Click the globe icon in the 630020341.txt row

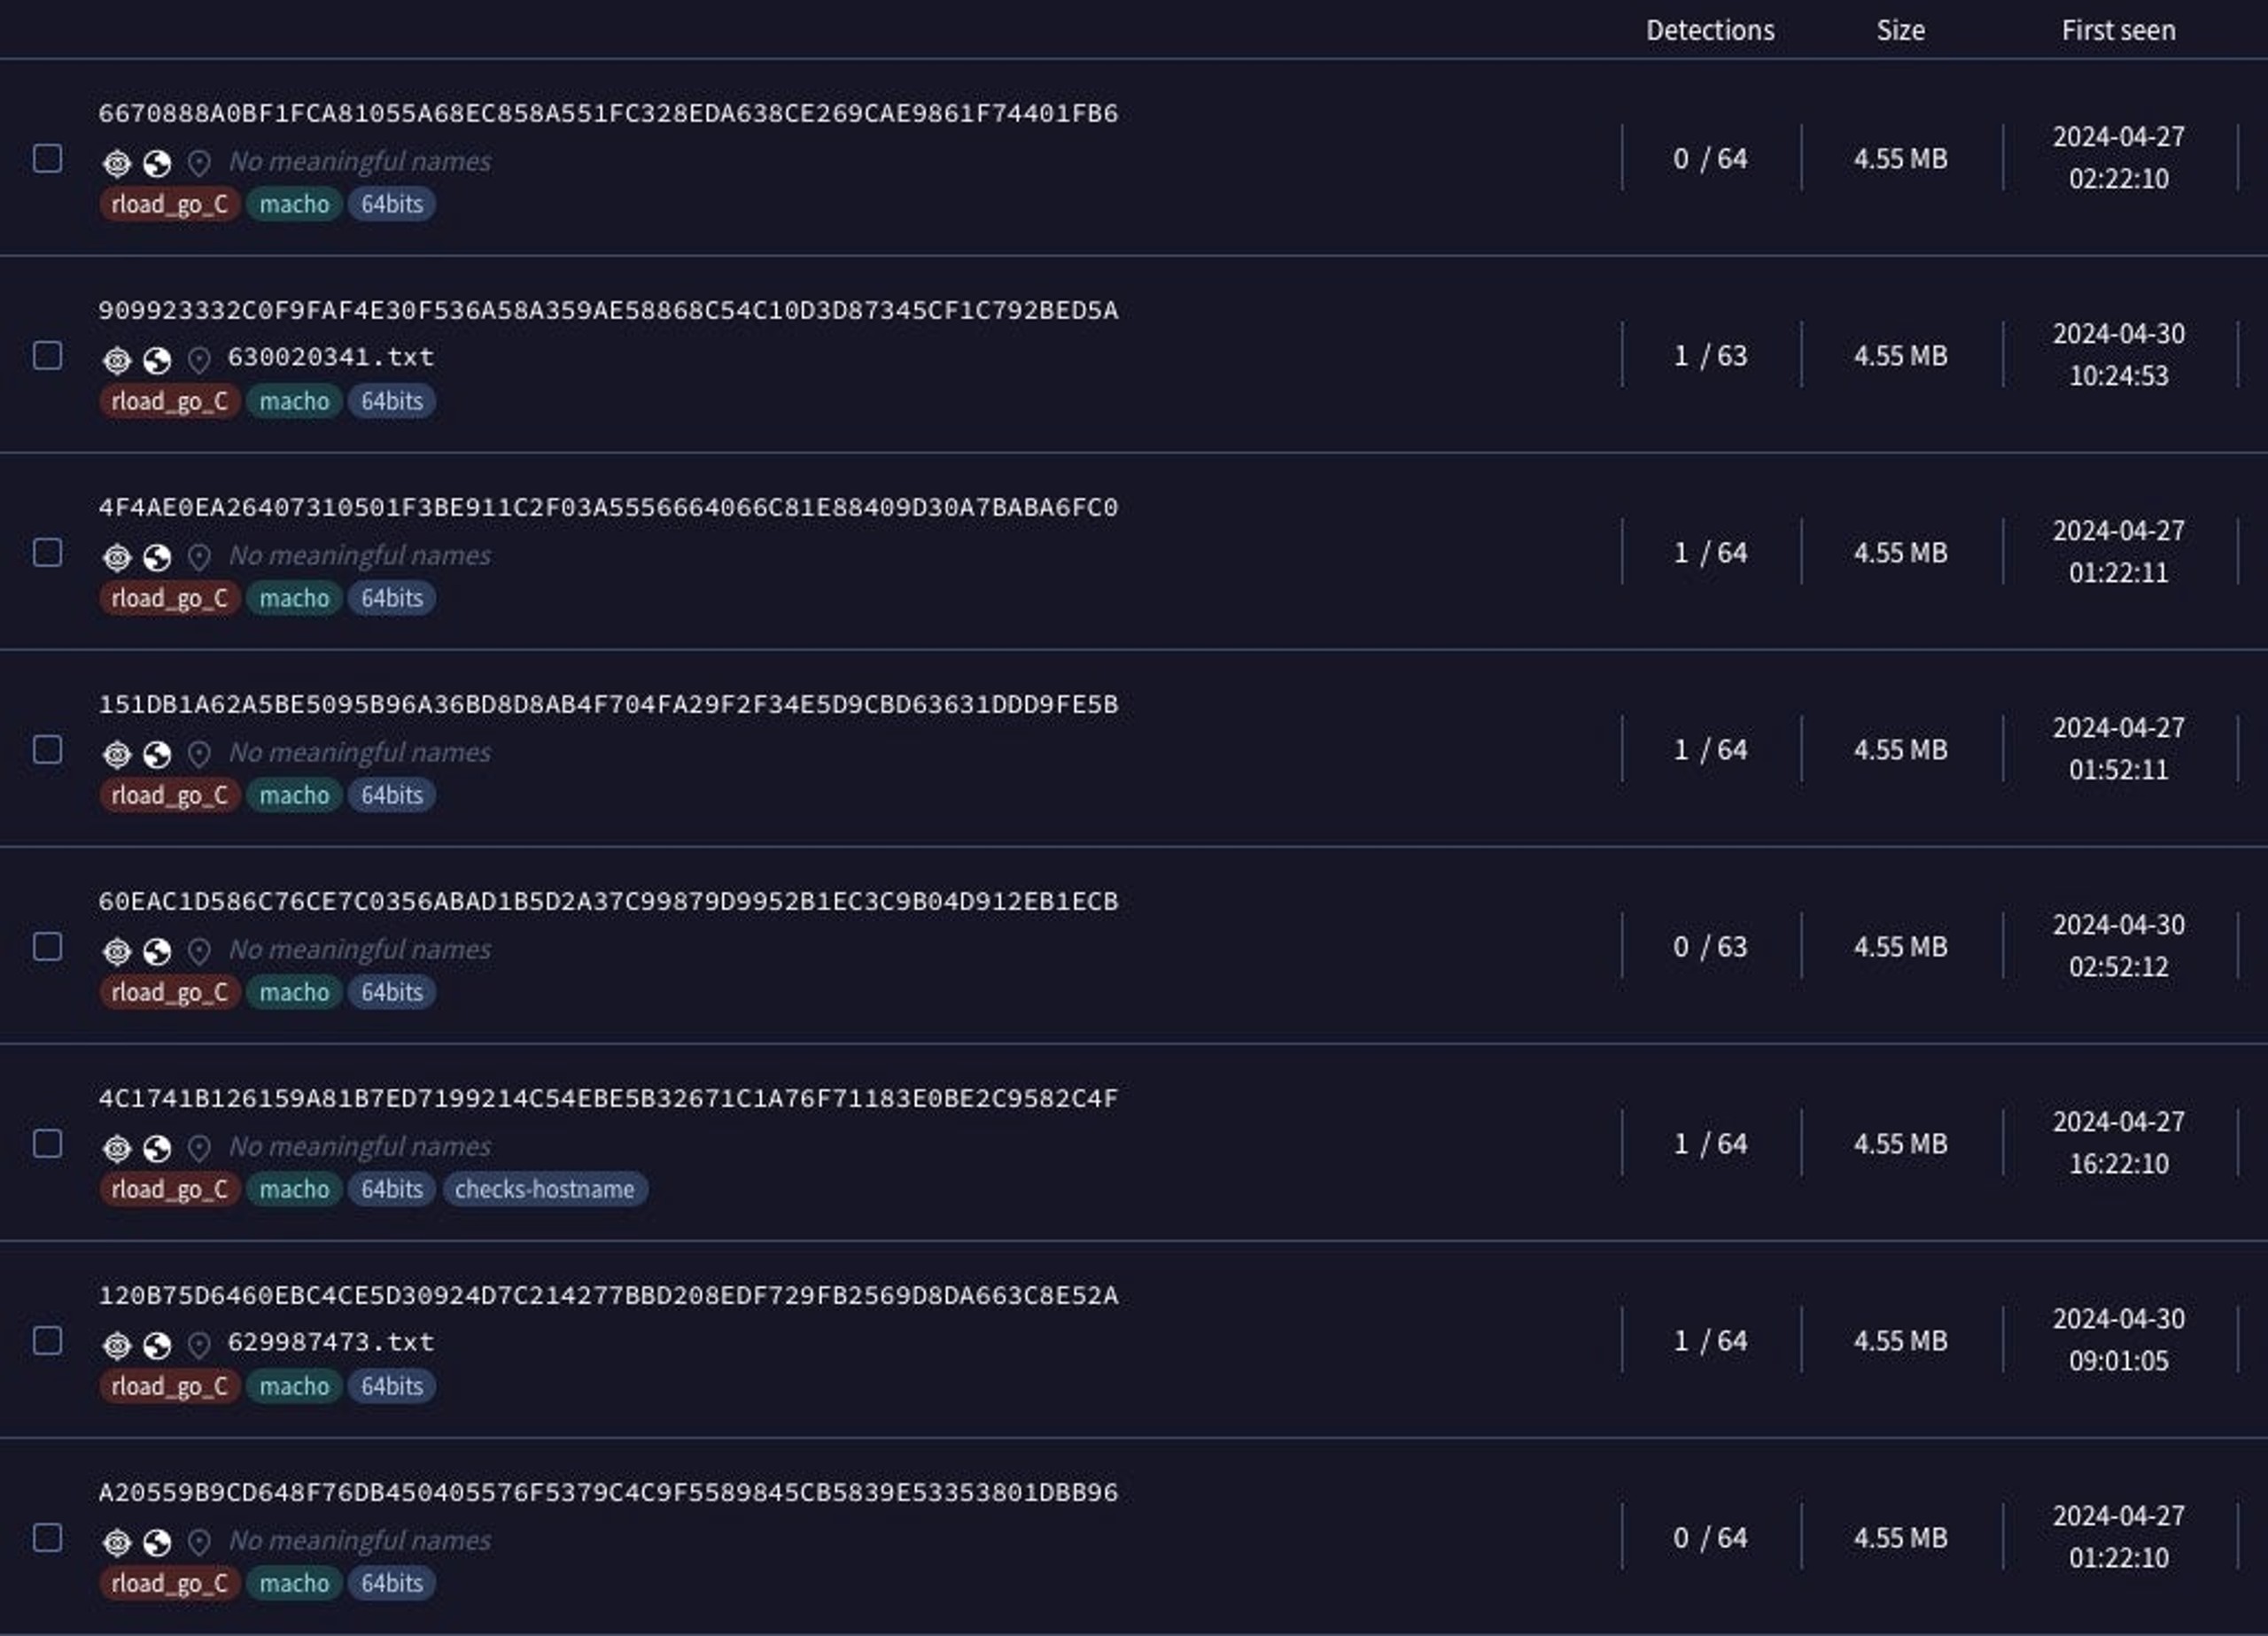point(157,359)
